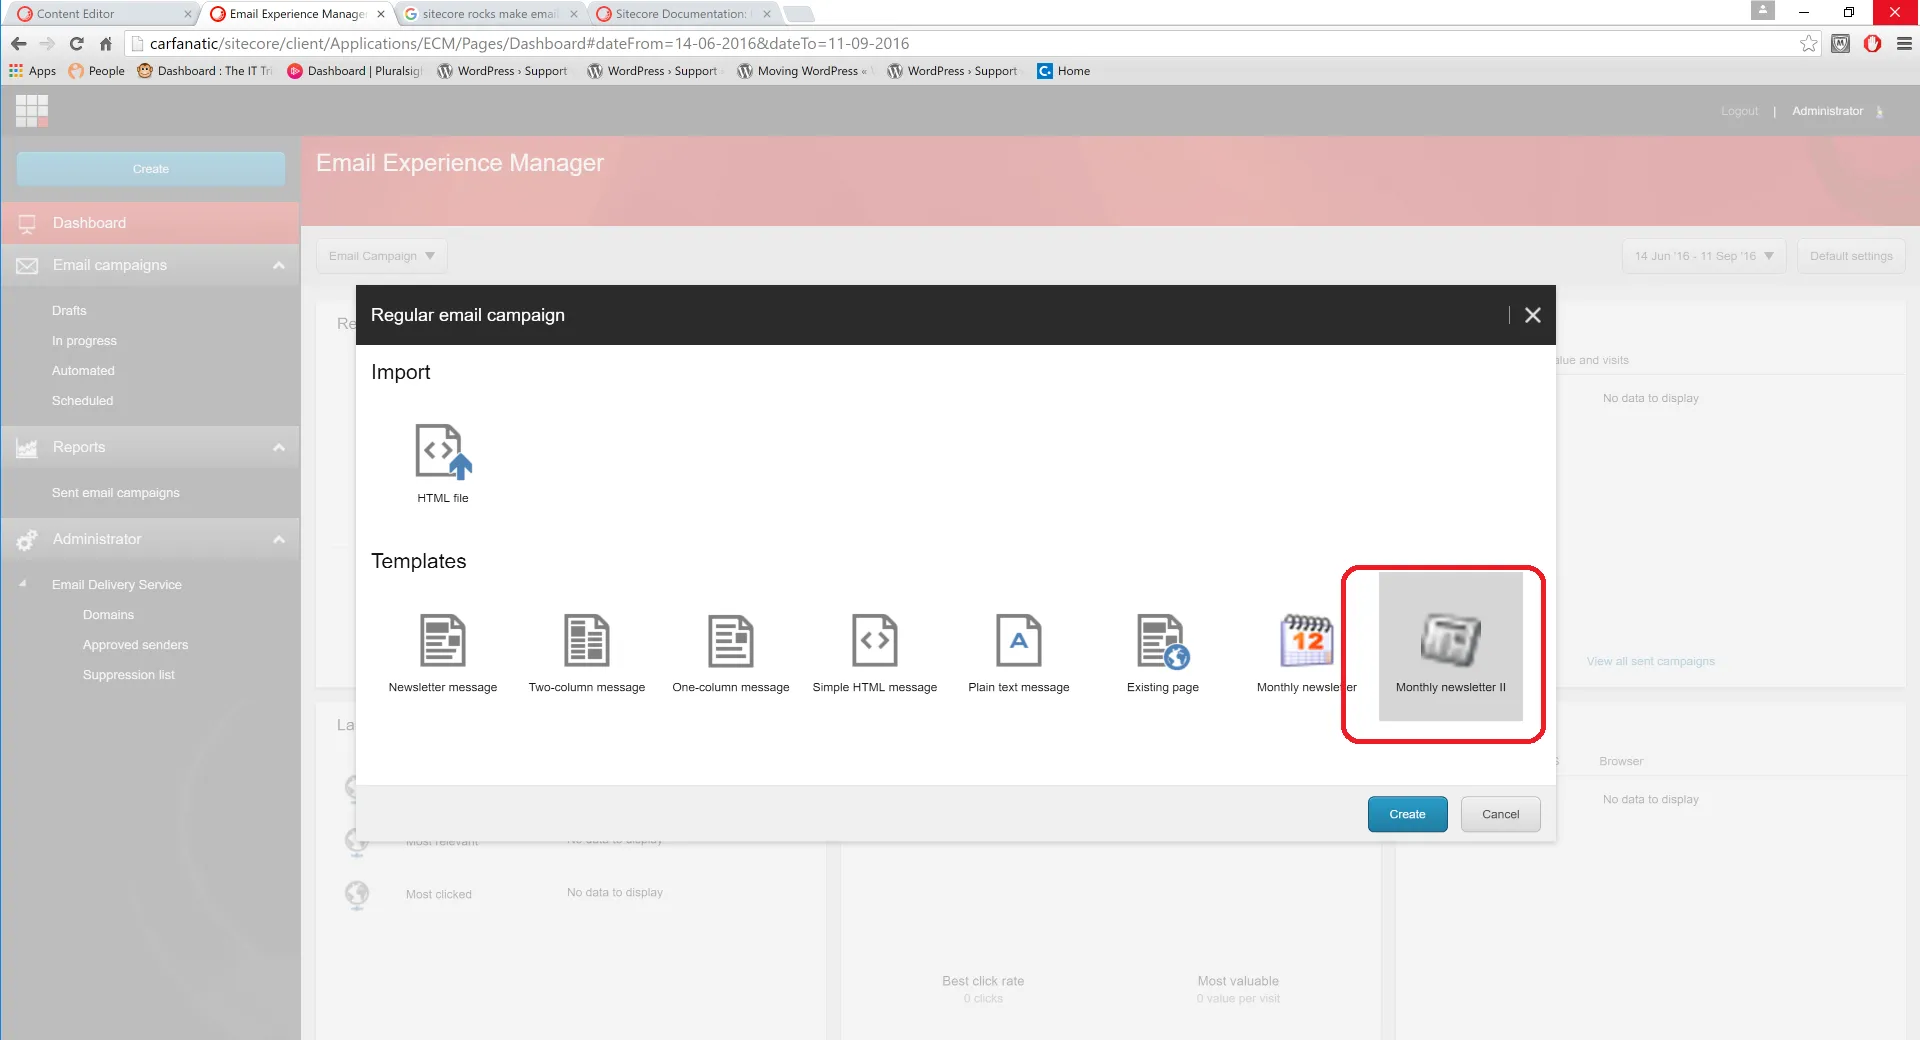
Task: Open the Scheduled campaigns list
Action: [x=82, y=401]
